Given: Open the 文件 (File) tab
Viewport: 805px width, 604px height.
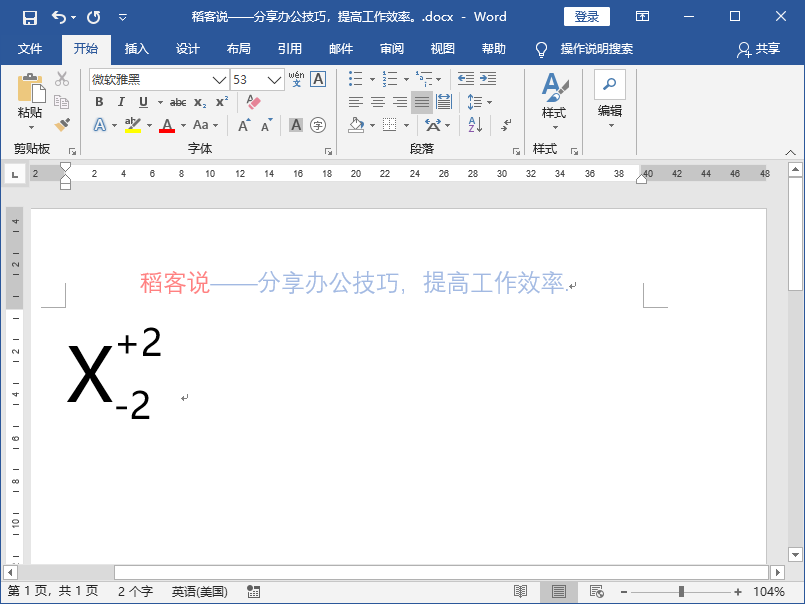Looking at the screenshot, I should point(30,49).
